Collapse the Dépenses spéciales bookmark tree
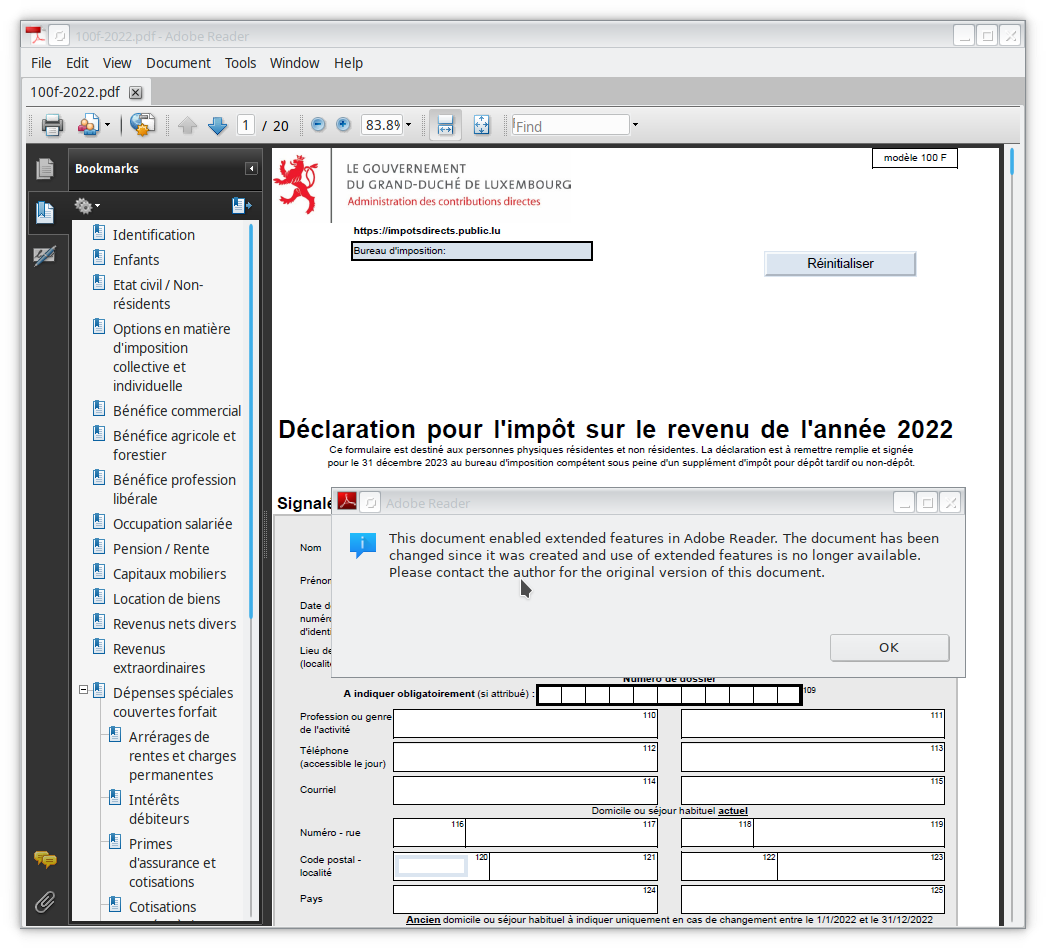The image size is (1046, 949). 84,691
